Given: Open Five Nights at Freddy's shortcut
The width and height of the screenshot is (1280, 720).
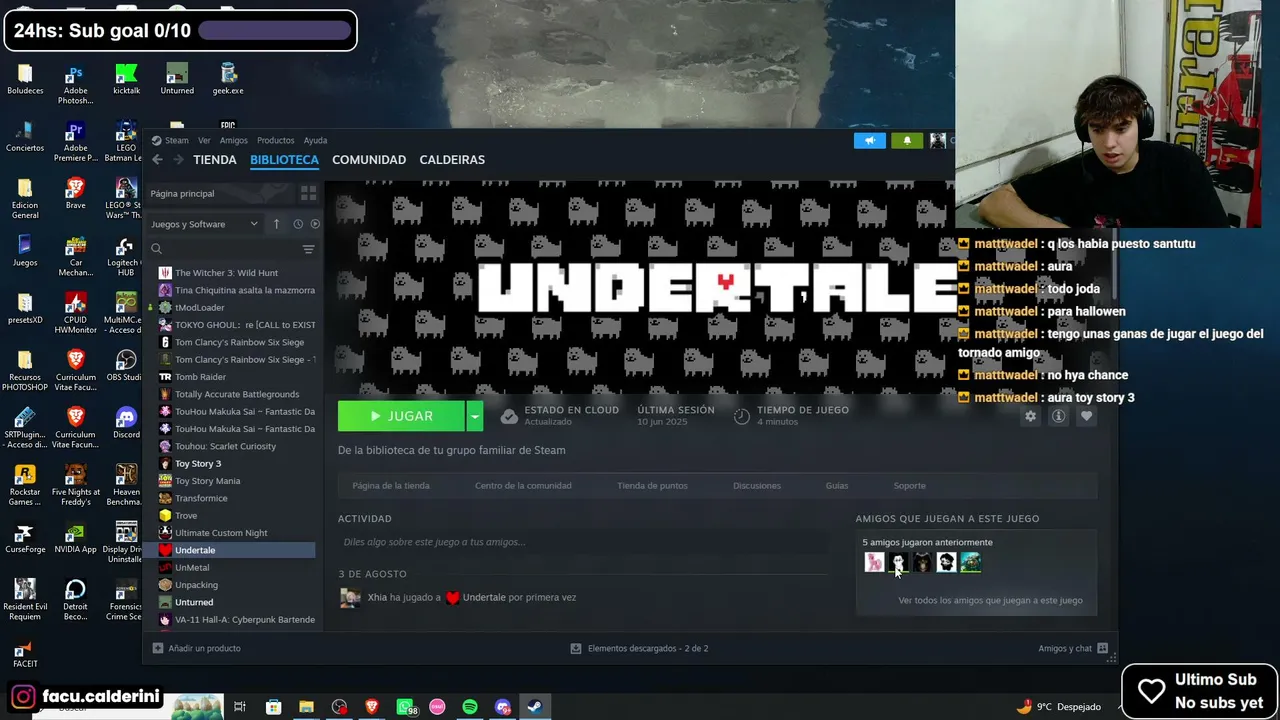Looking at the screenshot, I should click(x=75, y=485).
